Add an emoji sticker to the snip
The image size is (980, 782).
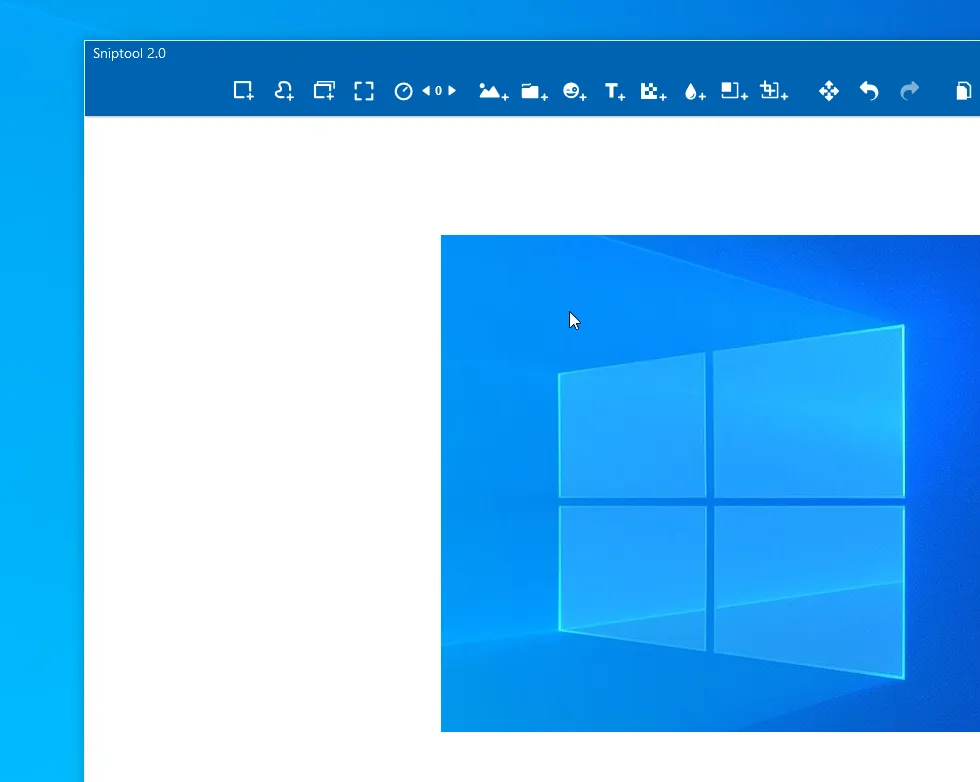(573, 90)
